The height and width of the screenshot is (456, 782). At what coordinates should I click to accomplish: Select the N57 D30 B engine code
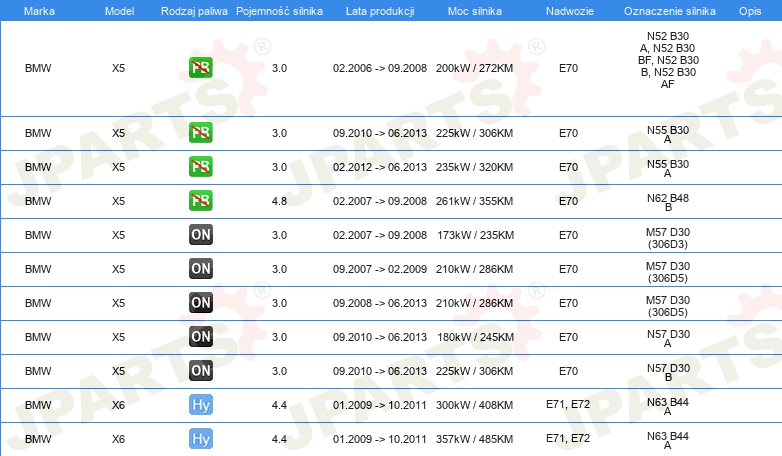coord(668,372)
